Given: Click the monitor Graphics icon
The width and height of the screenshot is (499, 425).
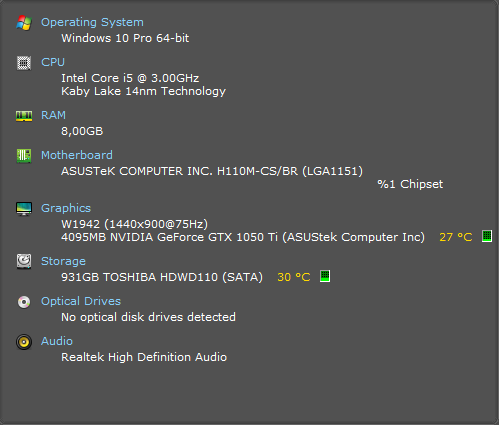Looking at the screenshot, I should [24, 209].
